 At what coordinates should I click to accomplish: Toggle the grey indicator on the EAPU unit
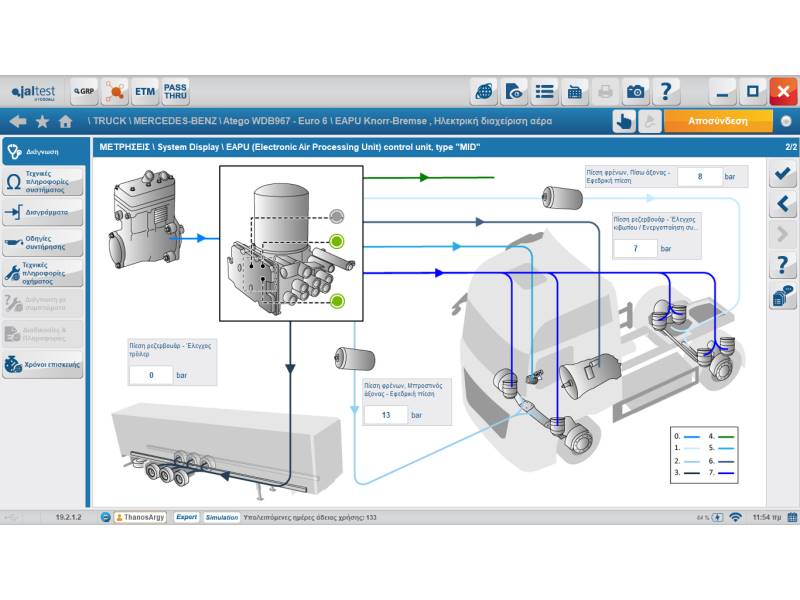[x=337, y=216]
